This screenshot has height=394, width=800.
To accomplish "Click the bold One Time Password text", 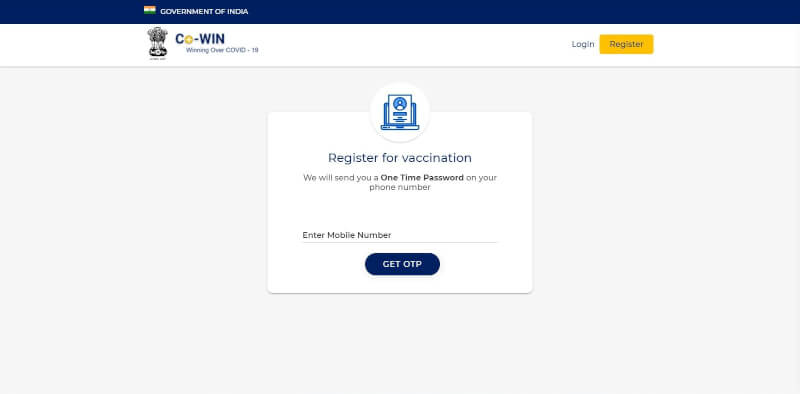I will [422, 178].
